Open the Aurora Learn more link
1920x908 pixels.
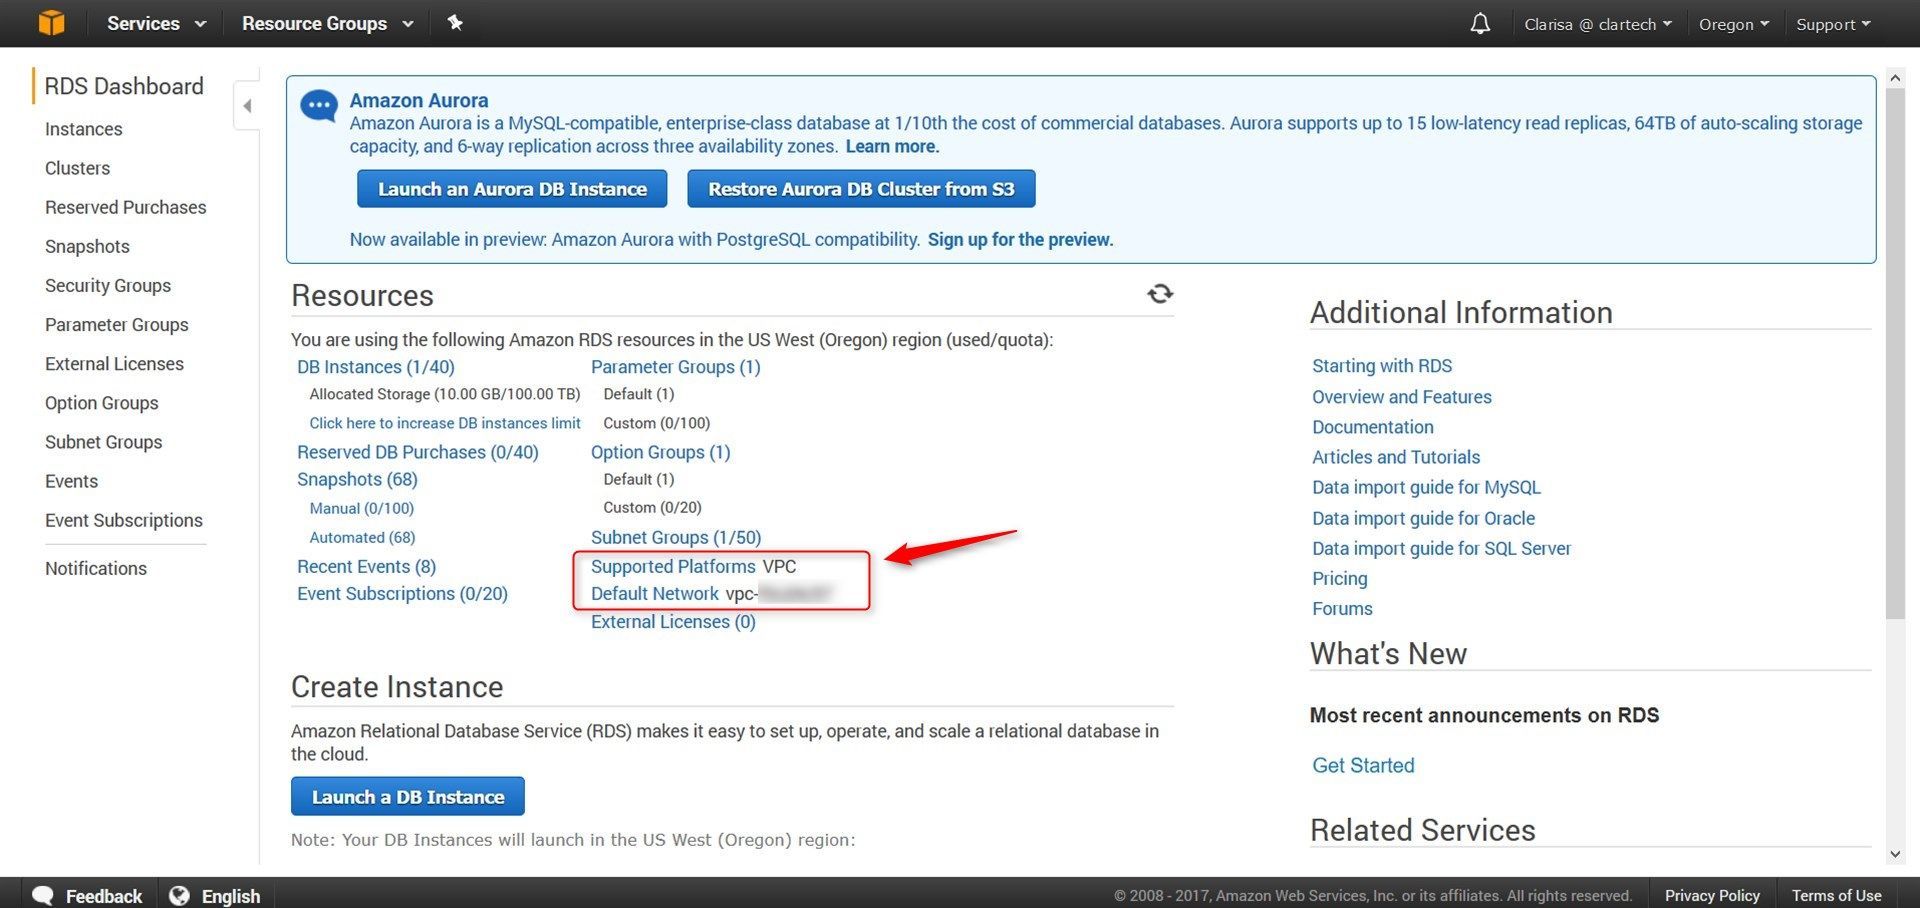pyautogui.click(x=892, y=146)
